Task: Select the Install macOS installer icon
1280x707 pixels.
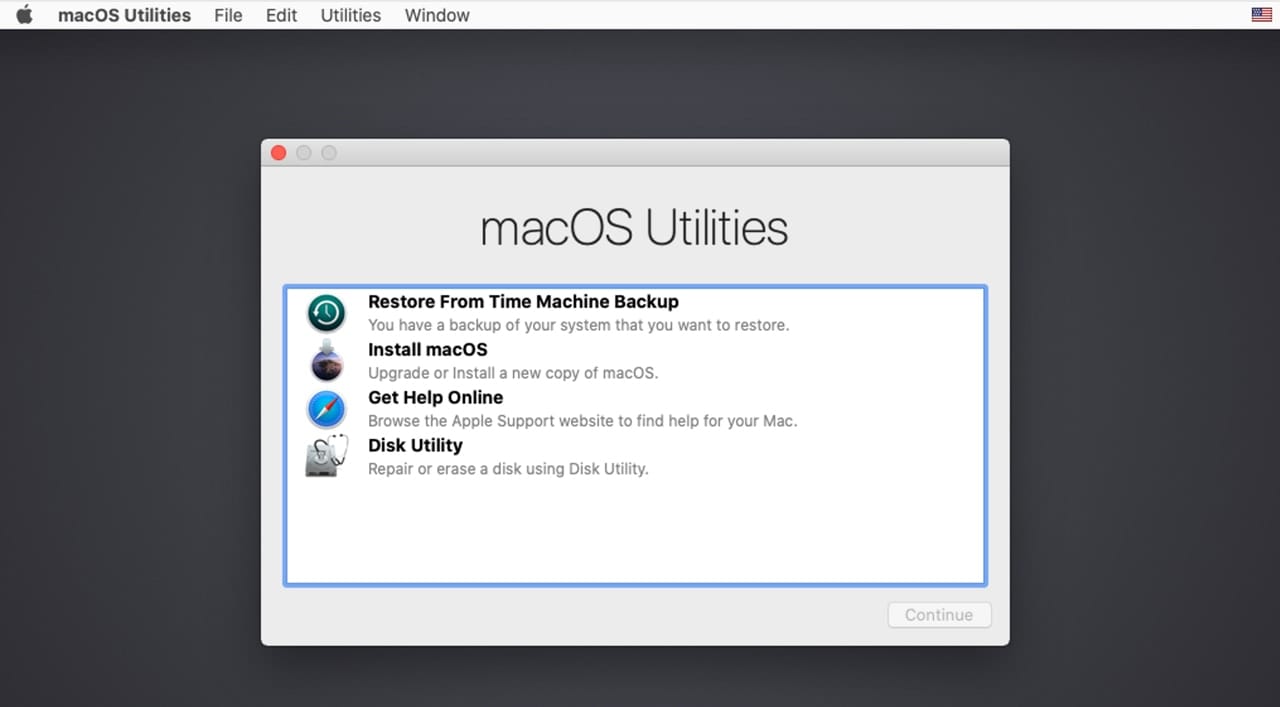Action: [x=327, y=361]
